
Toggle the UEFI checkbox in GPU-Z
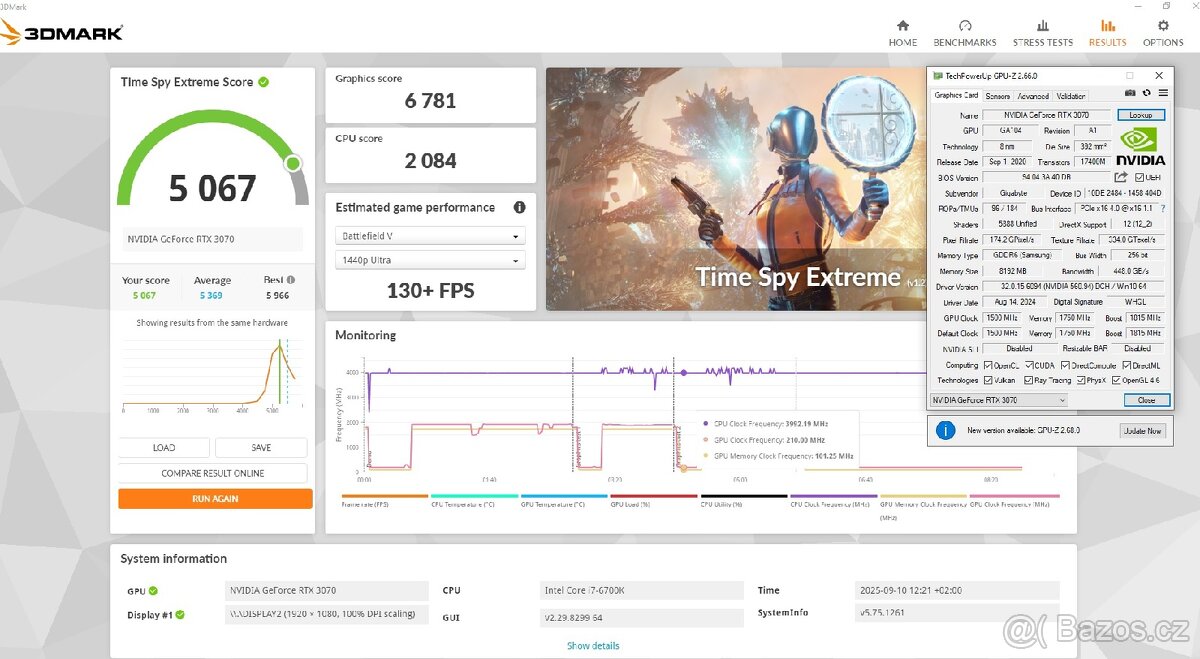click(x=1139, y=178)
